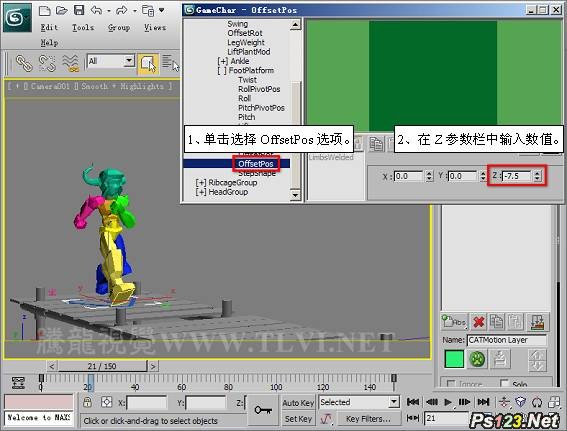Select the Select and Link chain tool
This screenshot has width=567, height=431.
tap(24, 63)
